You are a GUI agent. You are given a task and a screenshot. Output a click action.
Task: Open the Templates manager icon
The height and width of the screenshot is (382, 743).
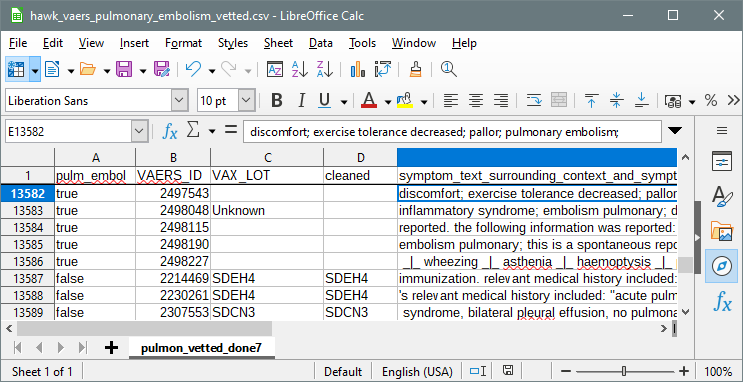[x=52, y=70]
